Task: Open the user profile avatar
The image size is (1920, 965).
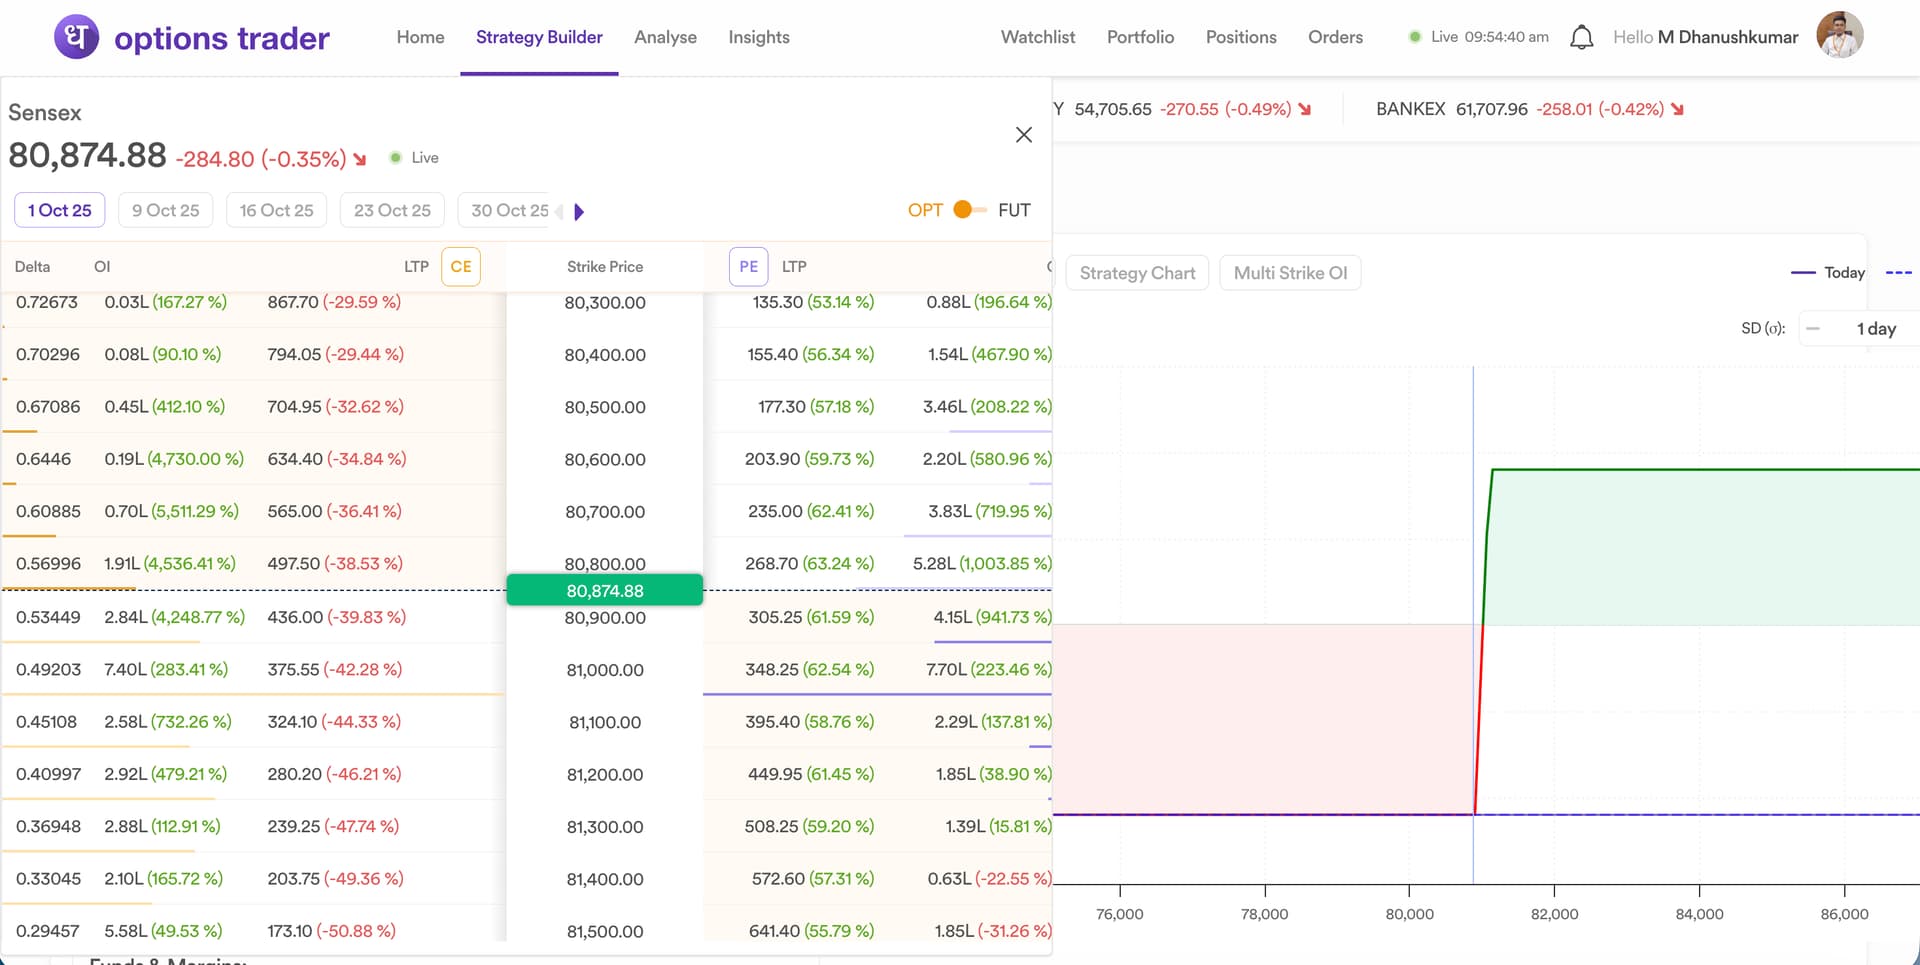Action: coord(1839,36)
